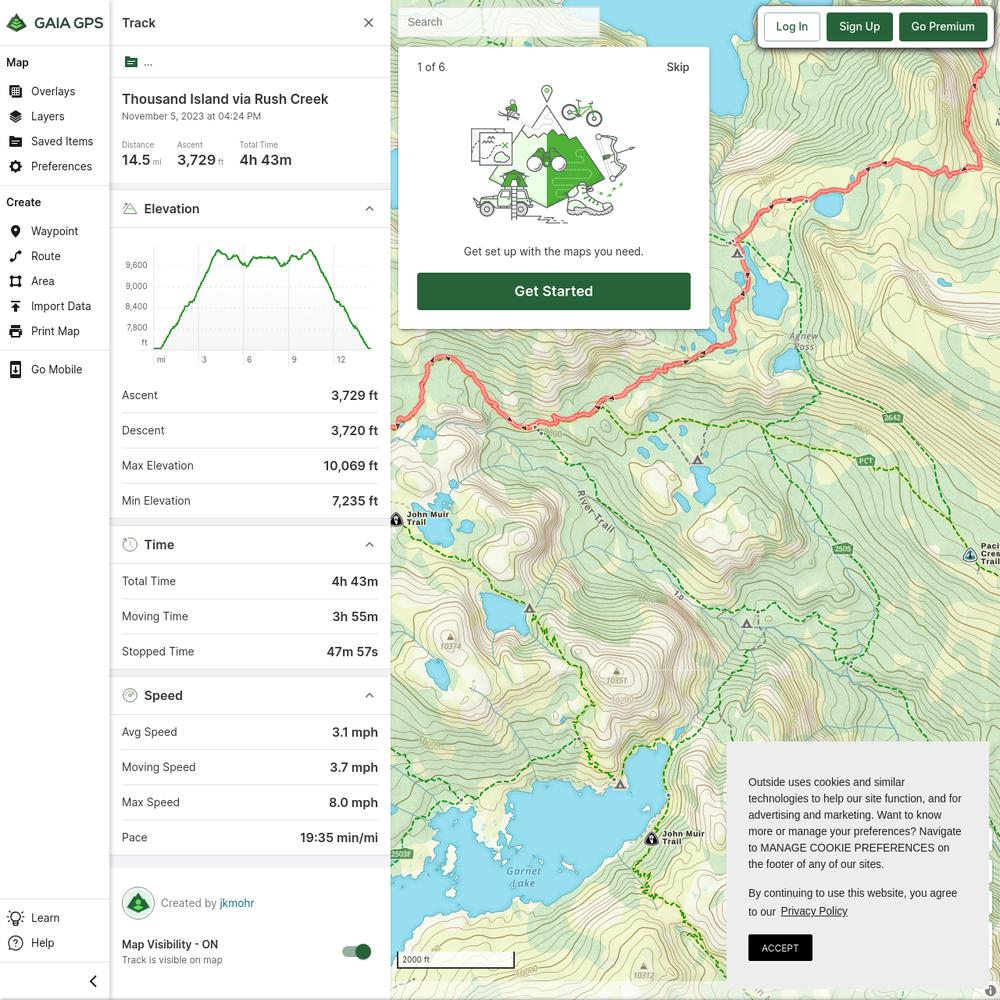
Task: Open the Print Map option
Action: click(44, 331)
